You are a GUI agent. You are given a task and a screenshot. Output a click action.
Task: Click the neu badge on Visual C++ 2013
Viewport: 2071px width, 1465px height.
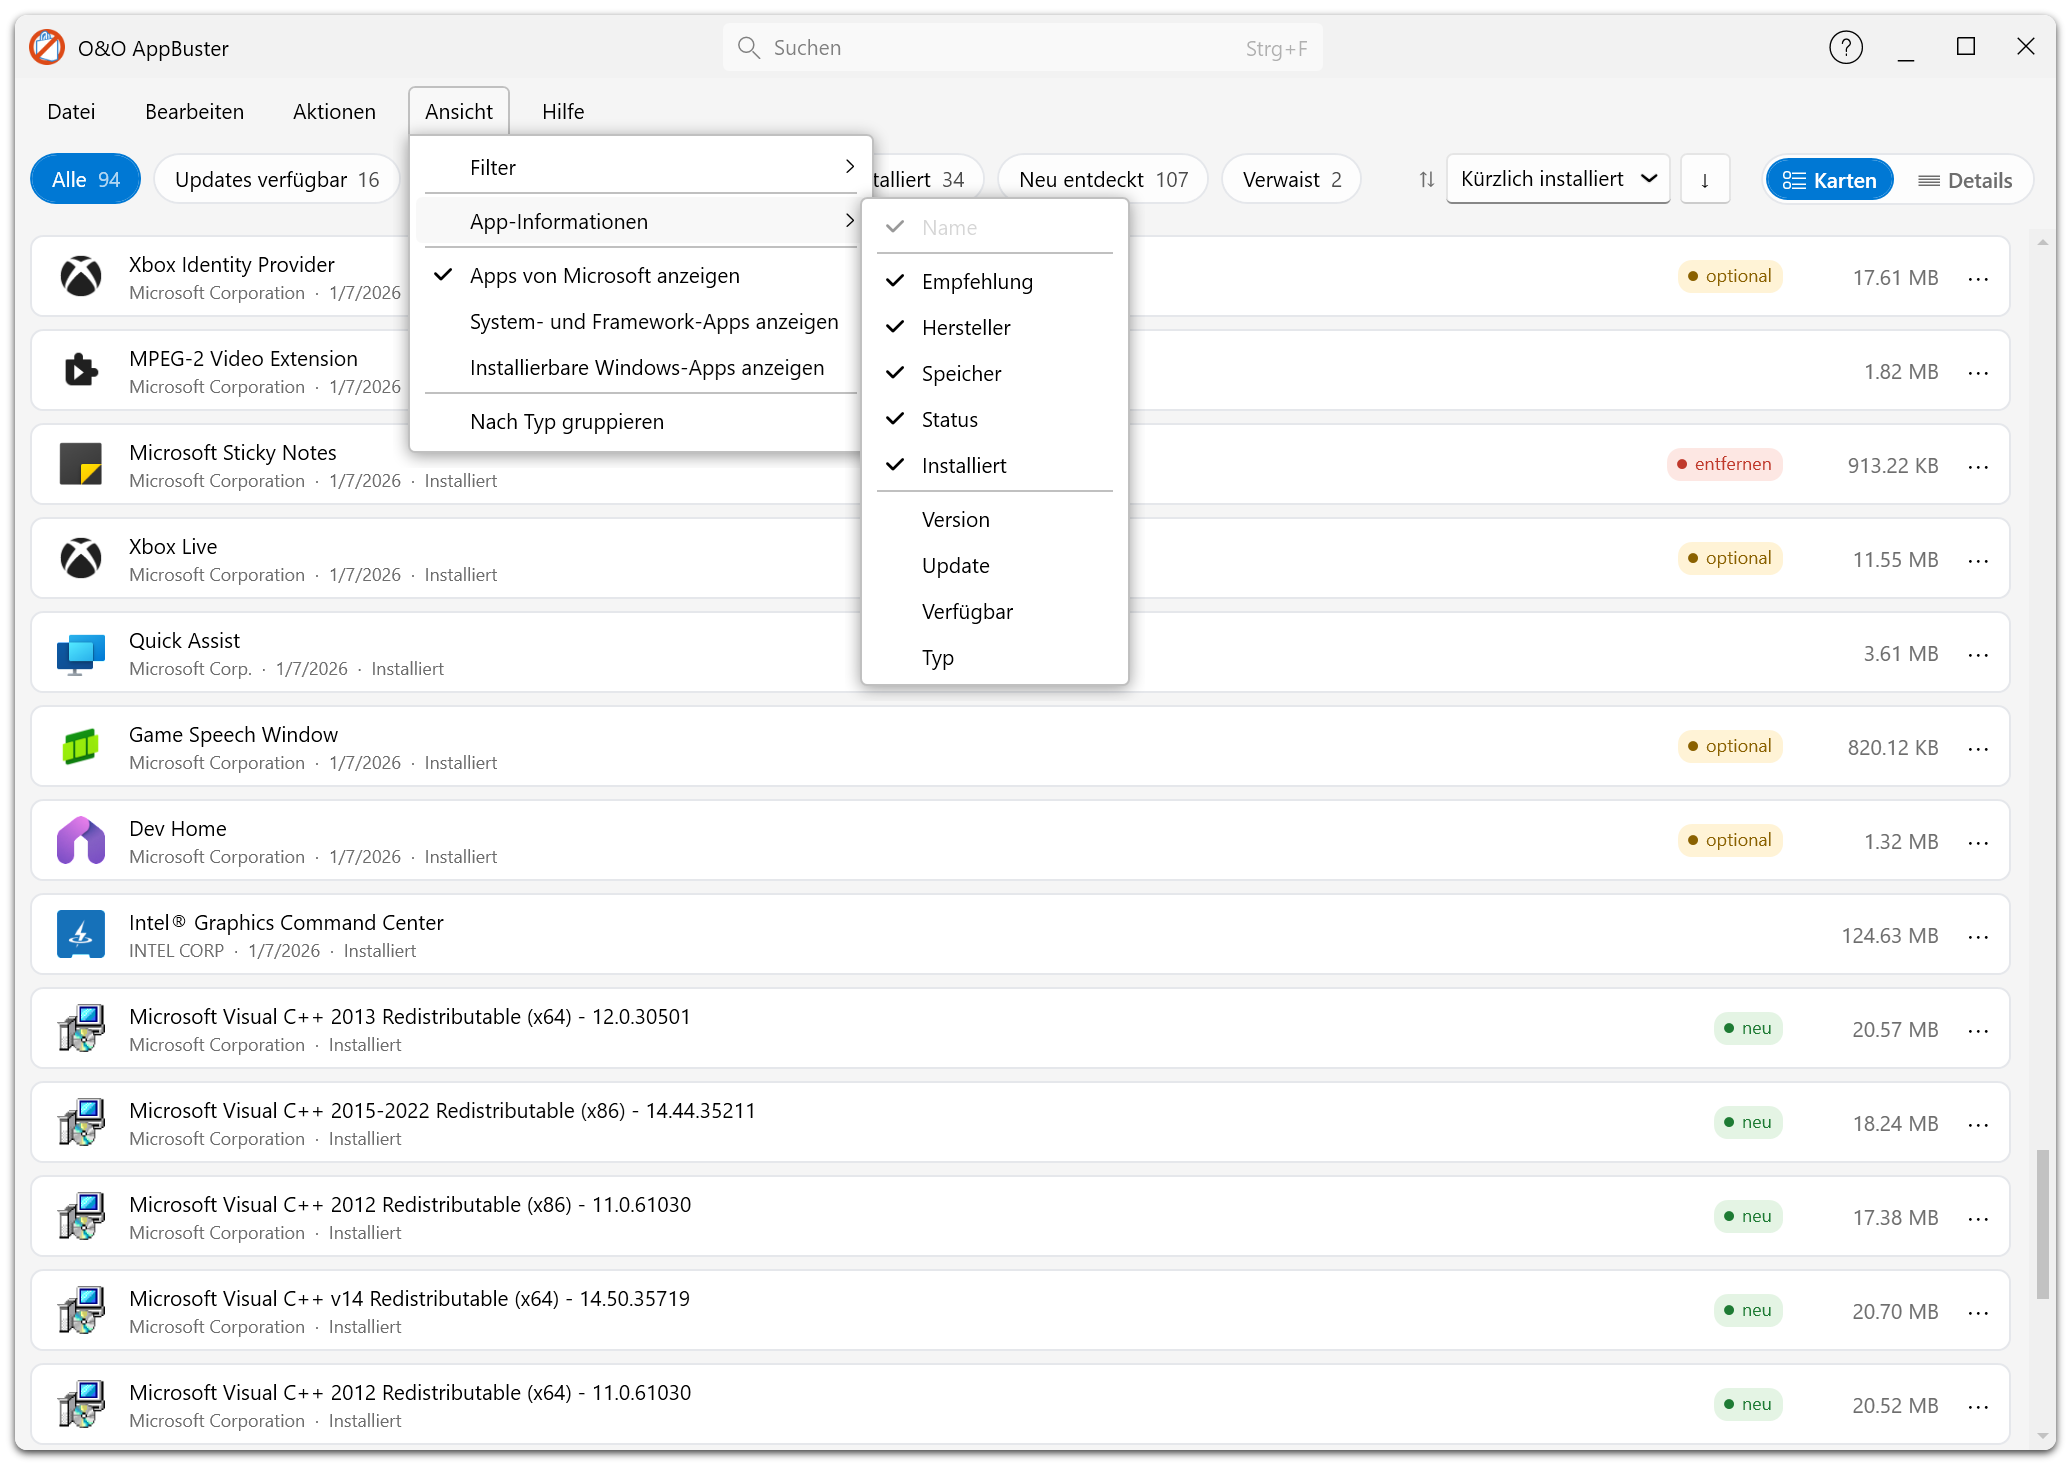click(x=1748, y=1028)
